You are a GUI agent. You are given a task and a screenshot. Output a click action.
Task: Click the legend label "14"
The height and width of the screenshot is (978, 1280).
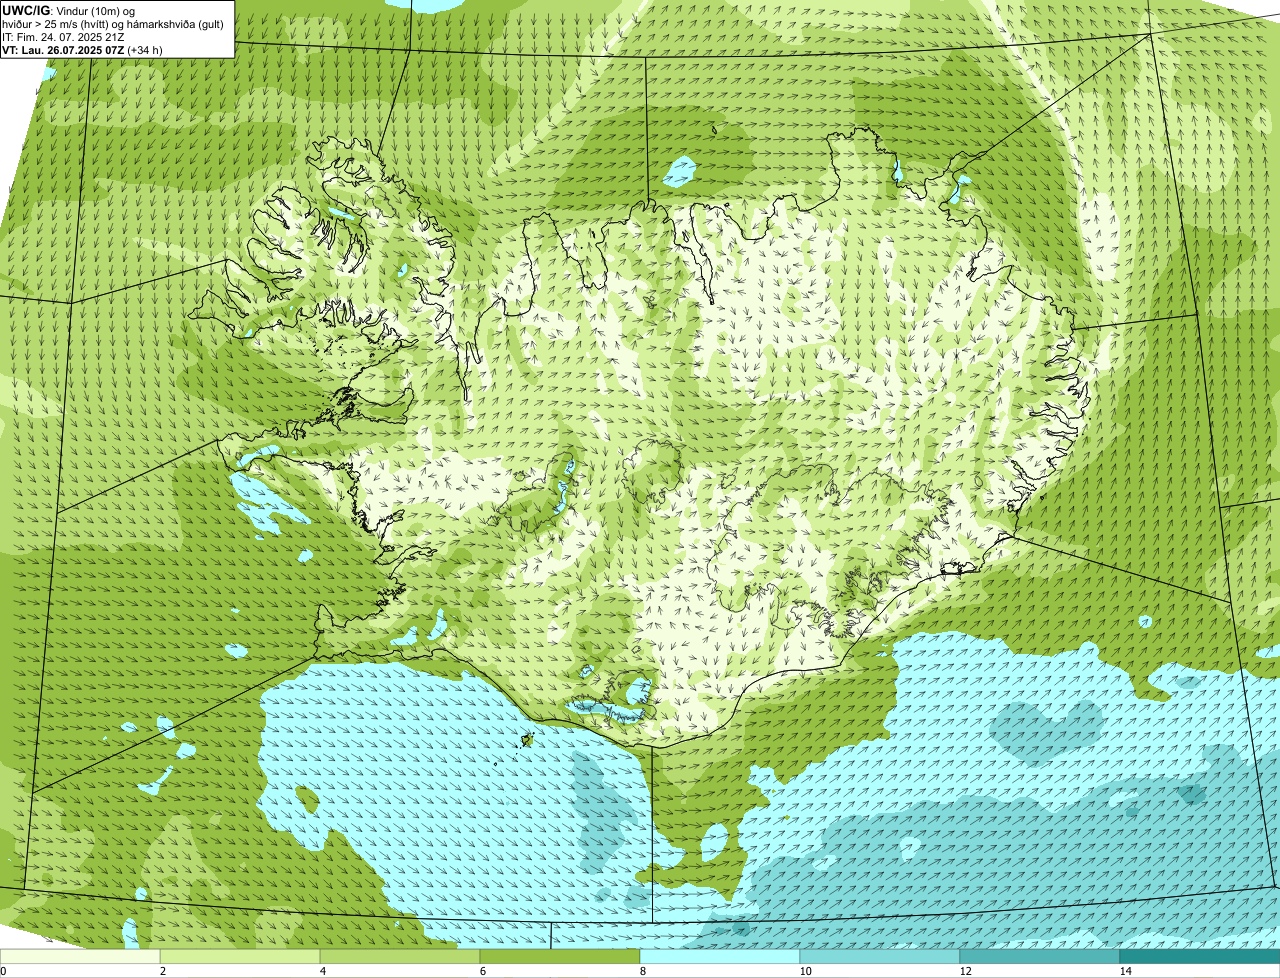click(x=1125, y=971)
